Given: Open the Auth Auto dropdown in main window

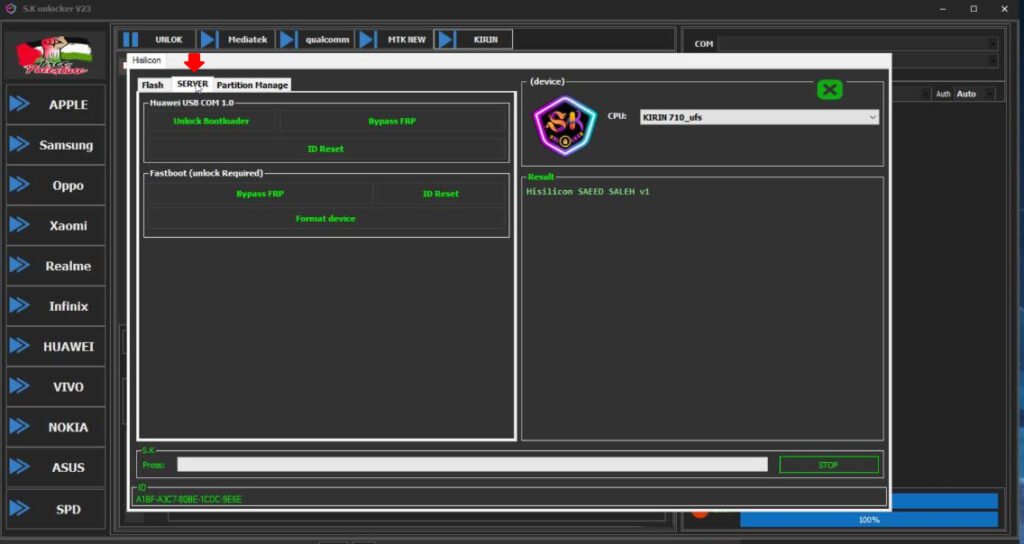Looking at the screenshot, I should click(x=974, y=94).
